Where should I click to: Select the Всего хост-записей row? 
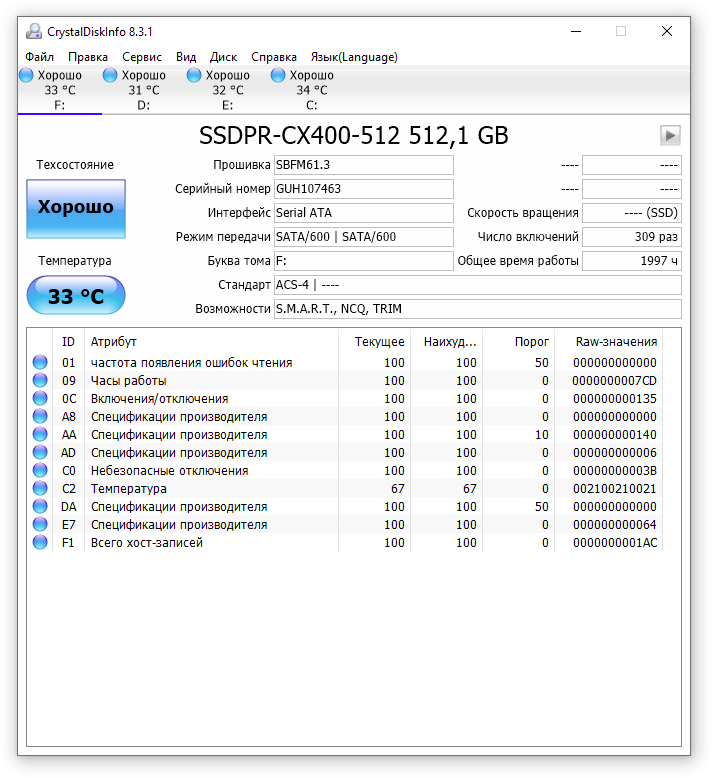point(345,542)
